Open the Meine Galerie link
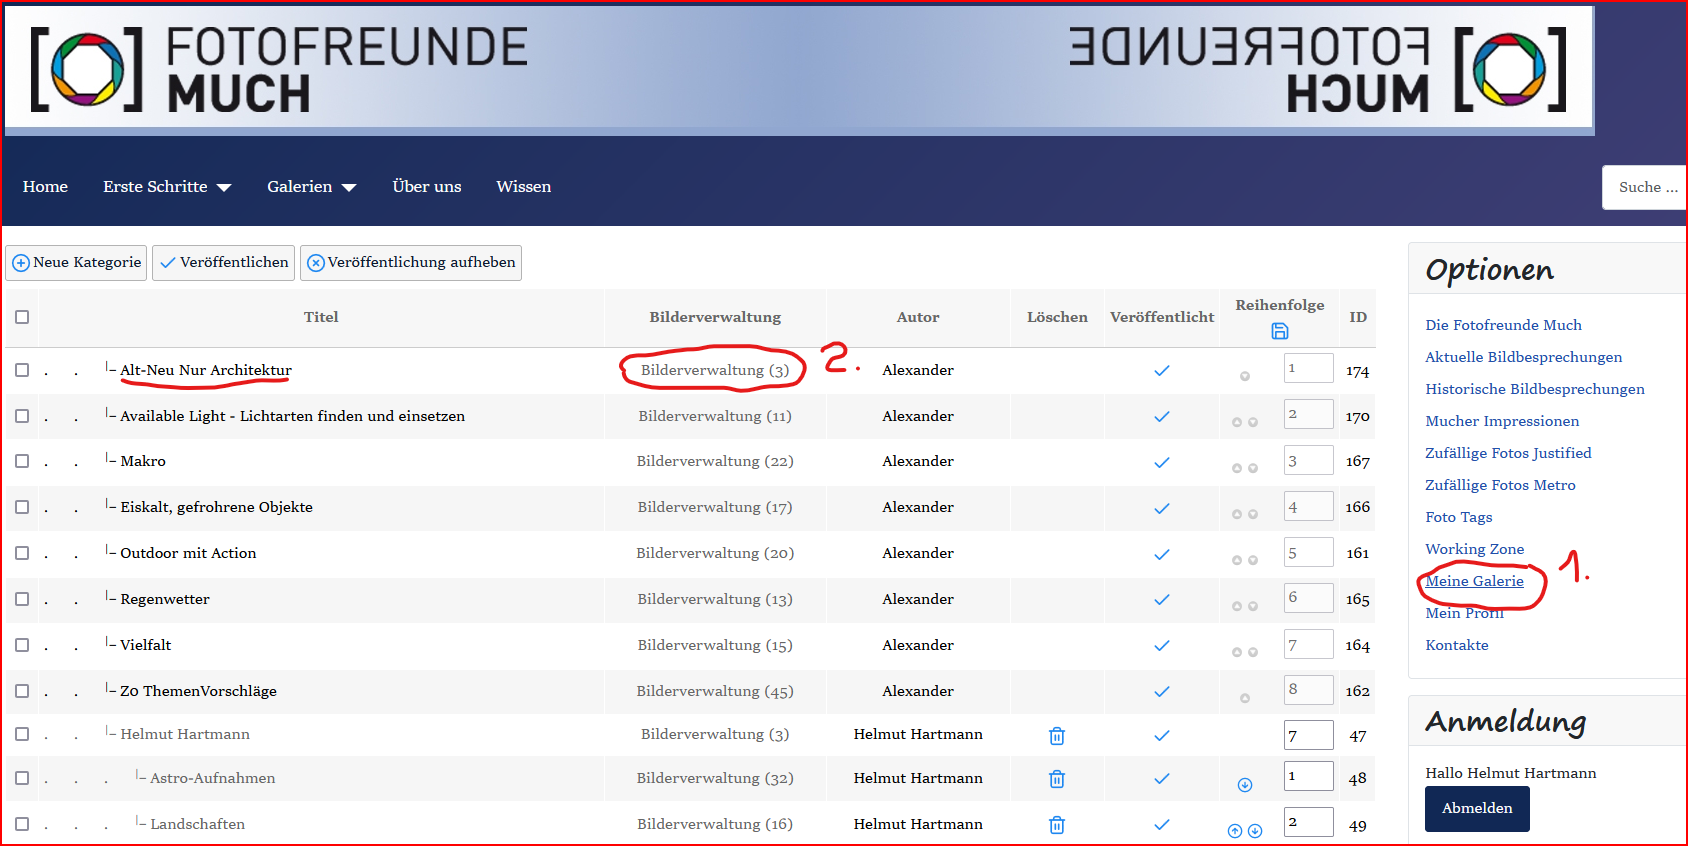 click(x=1474, y=581)
